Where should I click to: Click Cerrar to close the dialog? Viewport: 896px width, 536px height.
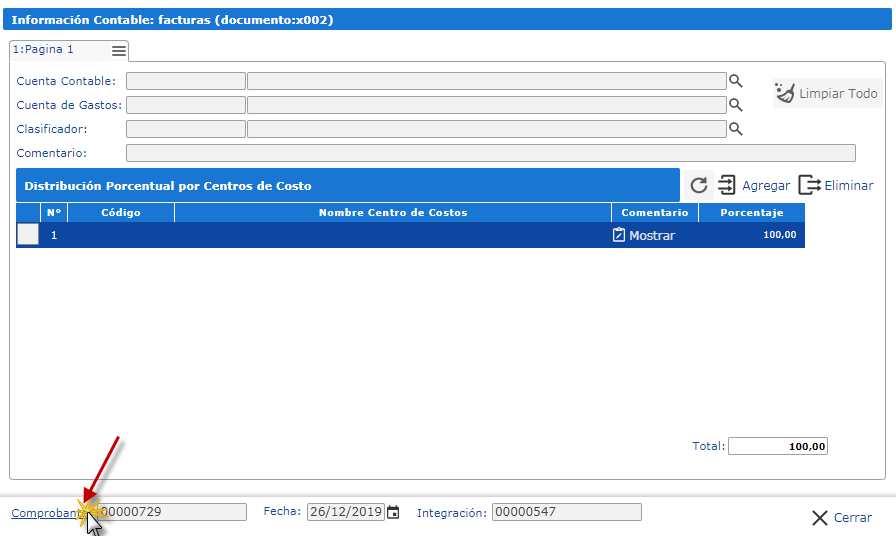point(841,517)
